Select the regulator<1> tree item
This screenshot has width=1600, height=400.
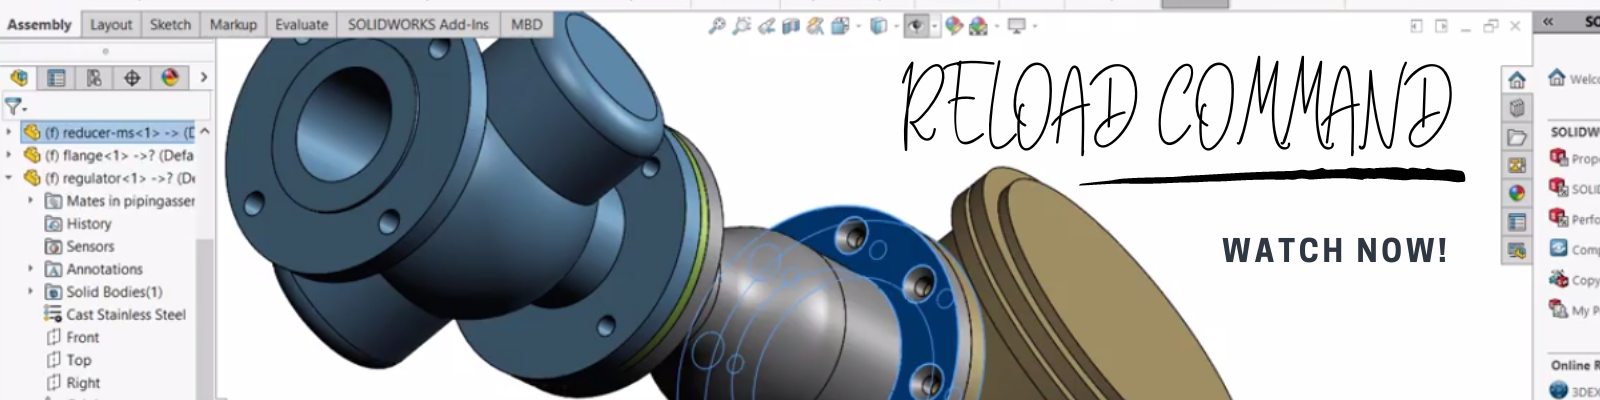pyautogui.click(x=108, y=178)
